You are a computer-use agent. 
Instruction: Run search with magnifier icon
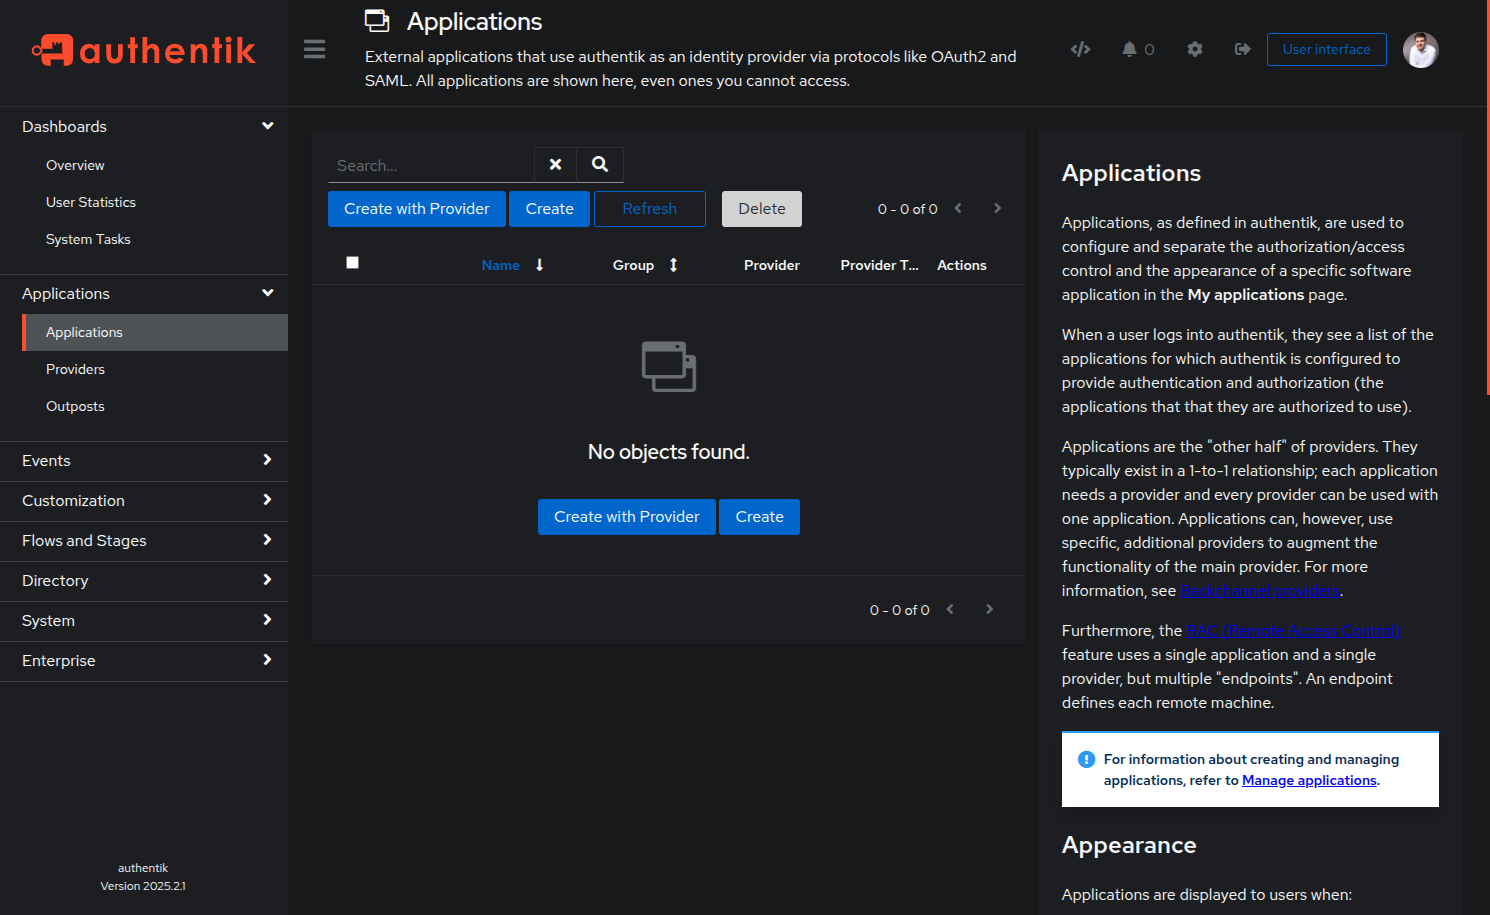(x=600, y=165)
